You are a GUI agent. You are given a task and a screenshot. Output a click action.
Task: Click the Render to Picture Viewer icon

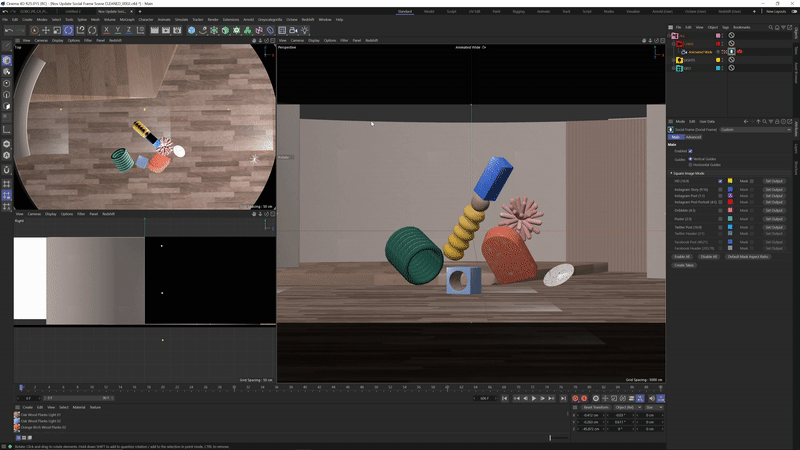pos(164,31)
